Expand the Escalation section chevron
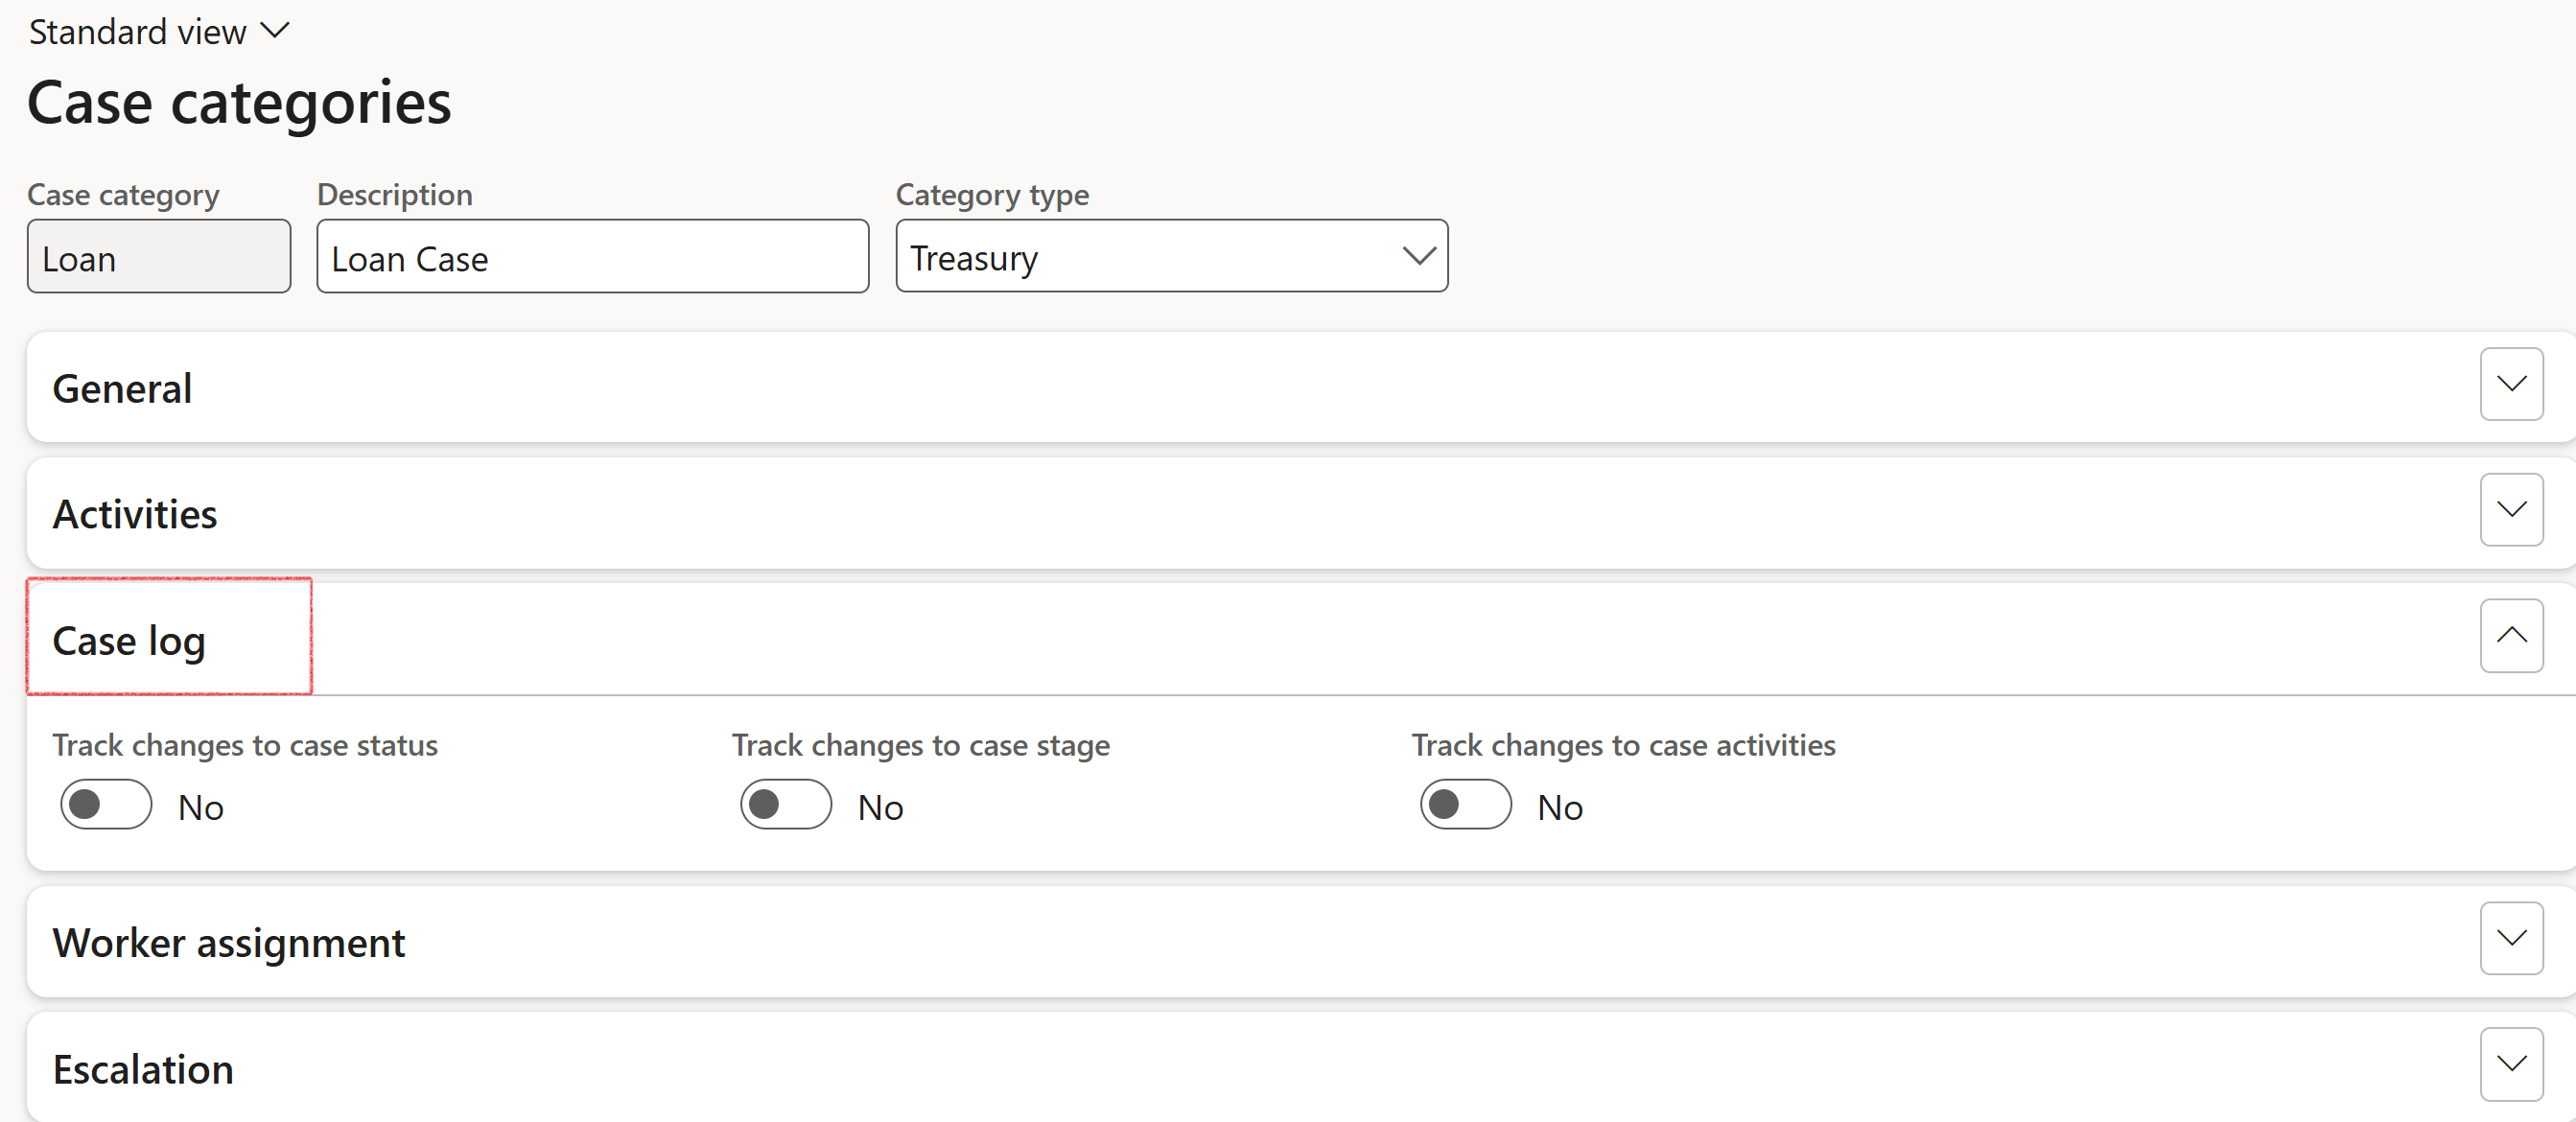 [x=2510, y=1064]
